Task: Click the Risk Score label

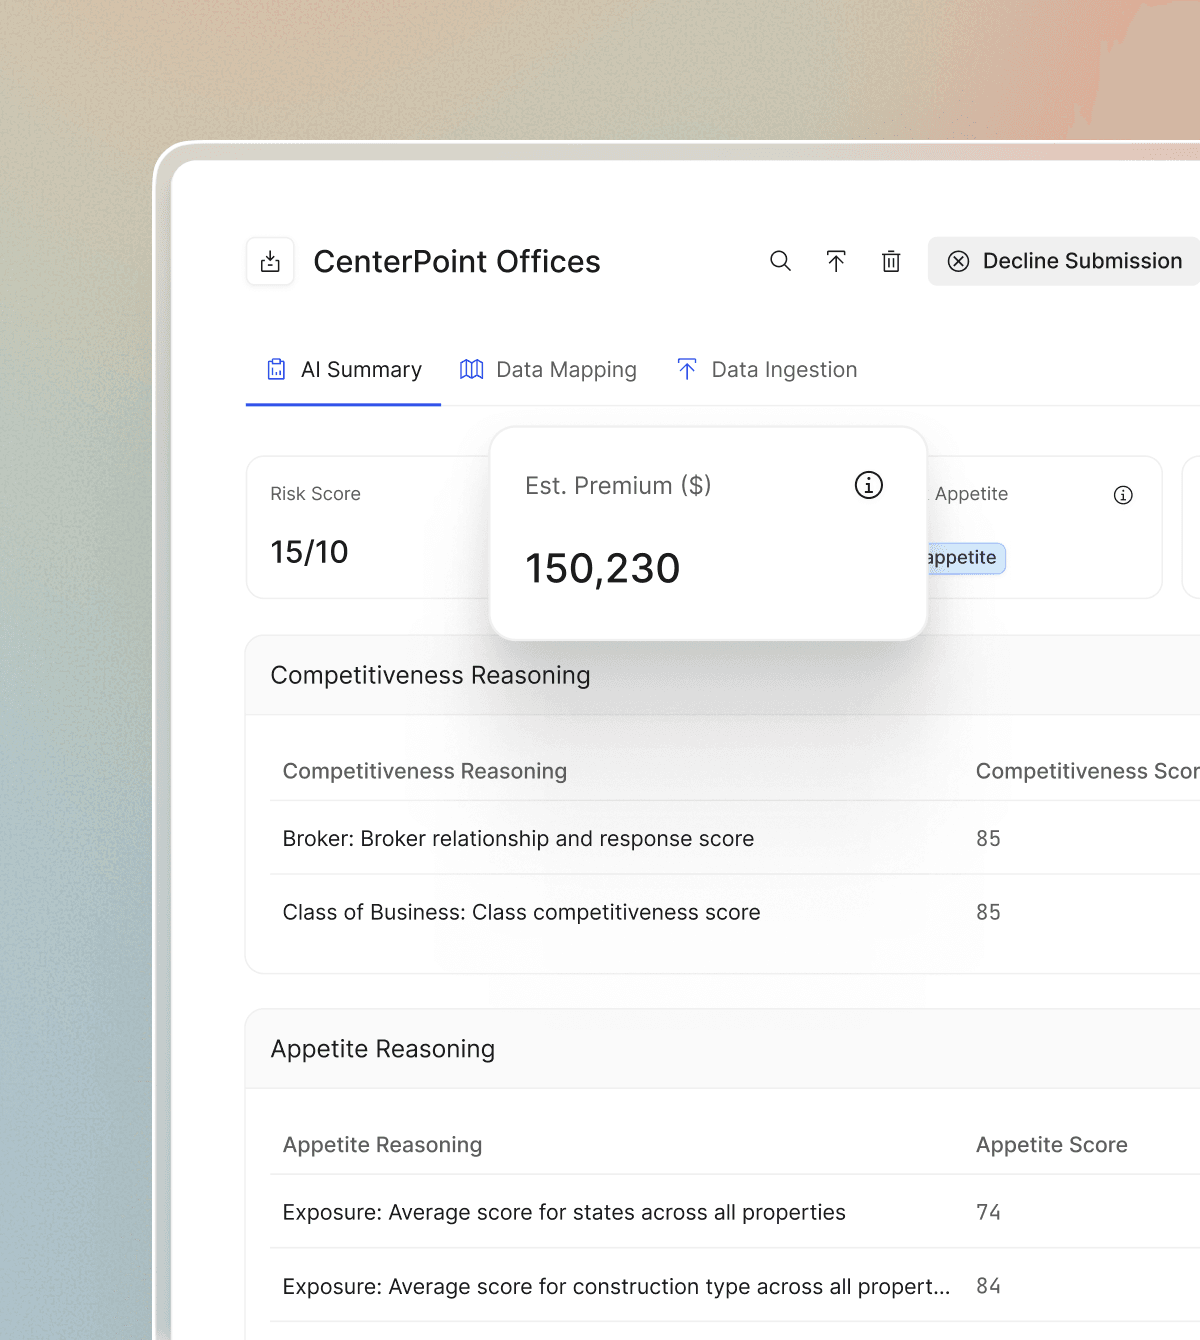Action: coord(315,494)
